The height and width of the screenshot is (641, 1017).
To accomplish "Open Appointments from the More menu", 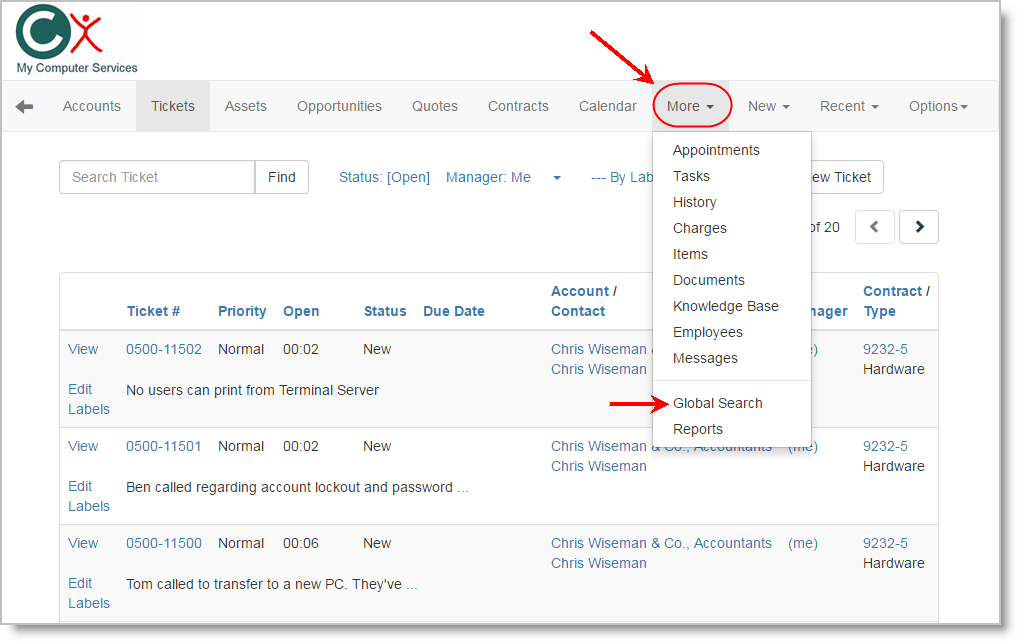I will (716, 150).
